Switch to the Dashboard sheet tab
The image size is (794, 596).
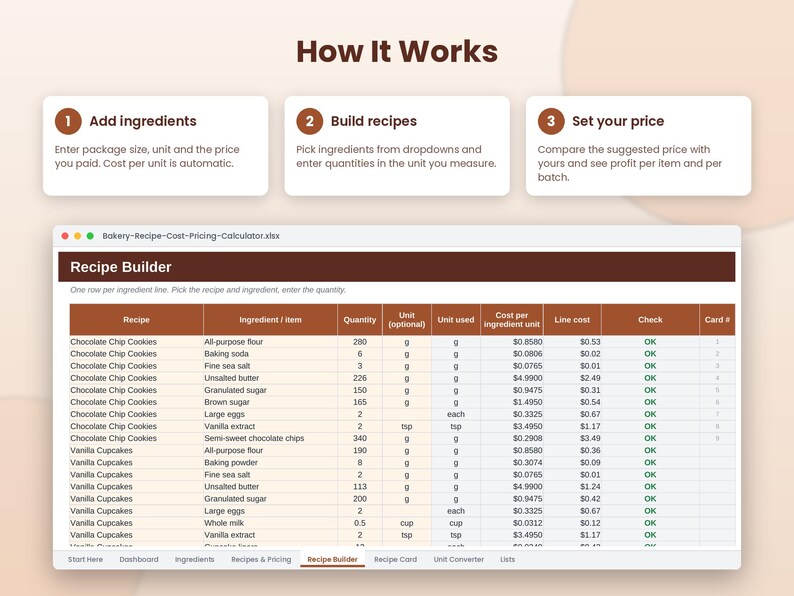tap(139, 559)
